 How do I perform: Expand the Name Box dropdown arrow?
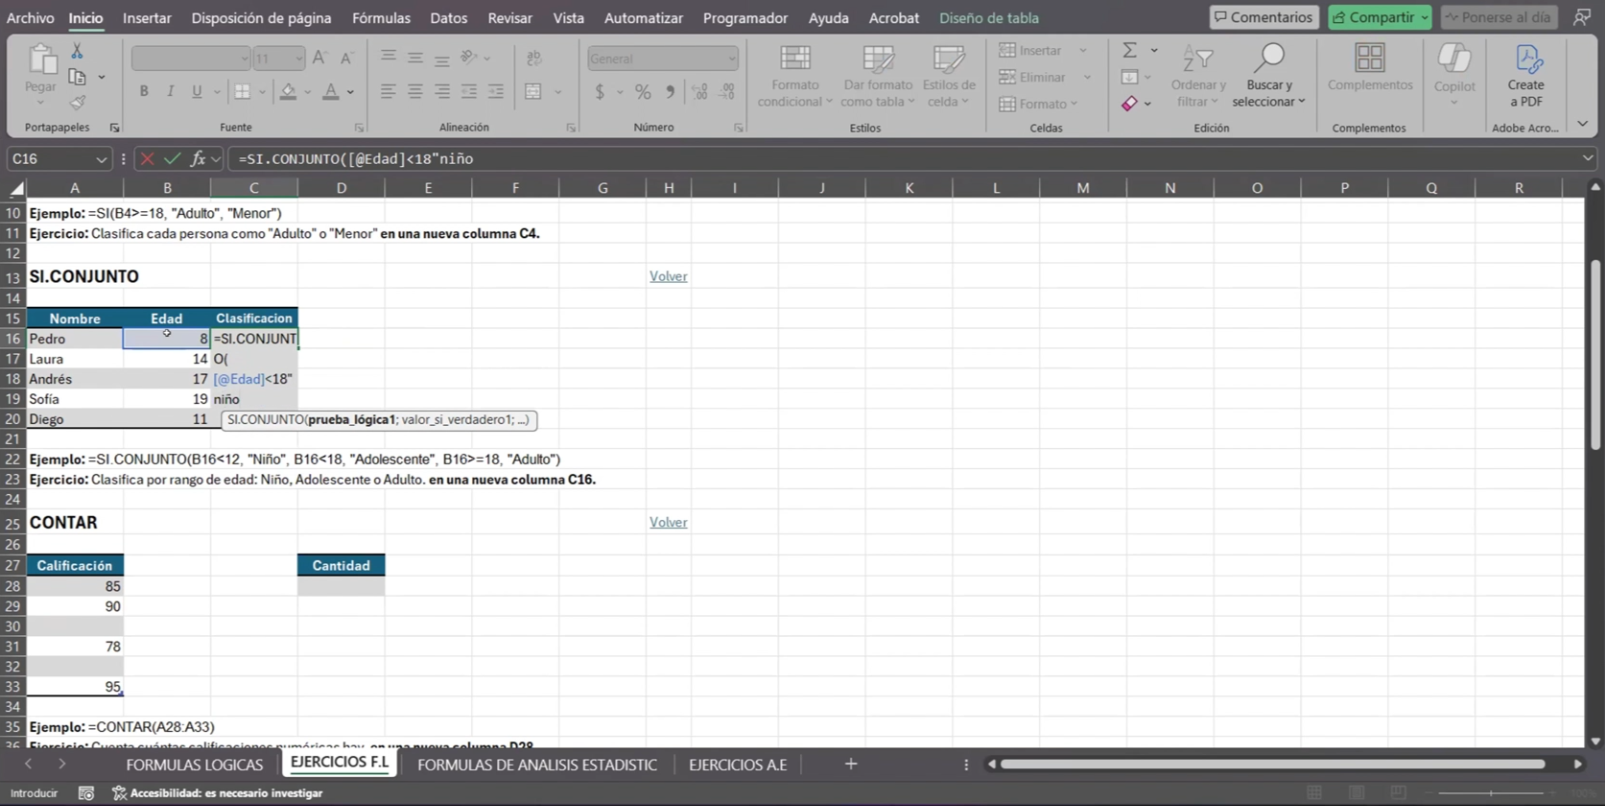[x=101, y=159]
